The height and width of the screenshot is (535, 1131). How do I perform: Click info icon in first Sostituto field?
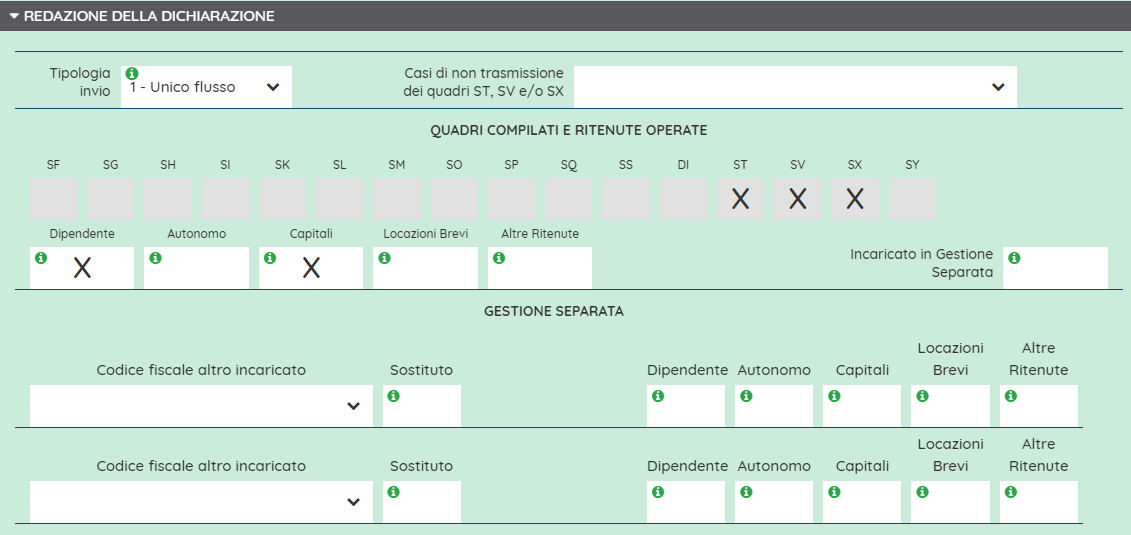coord(394,396)
